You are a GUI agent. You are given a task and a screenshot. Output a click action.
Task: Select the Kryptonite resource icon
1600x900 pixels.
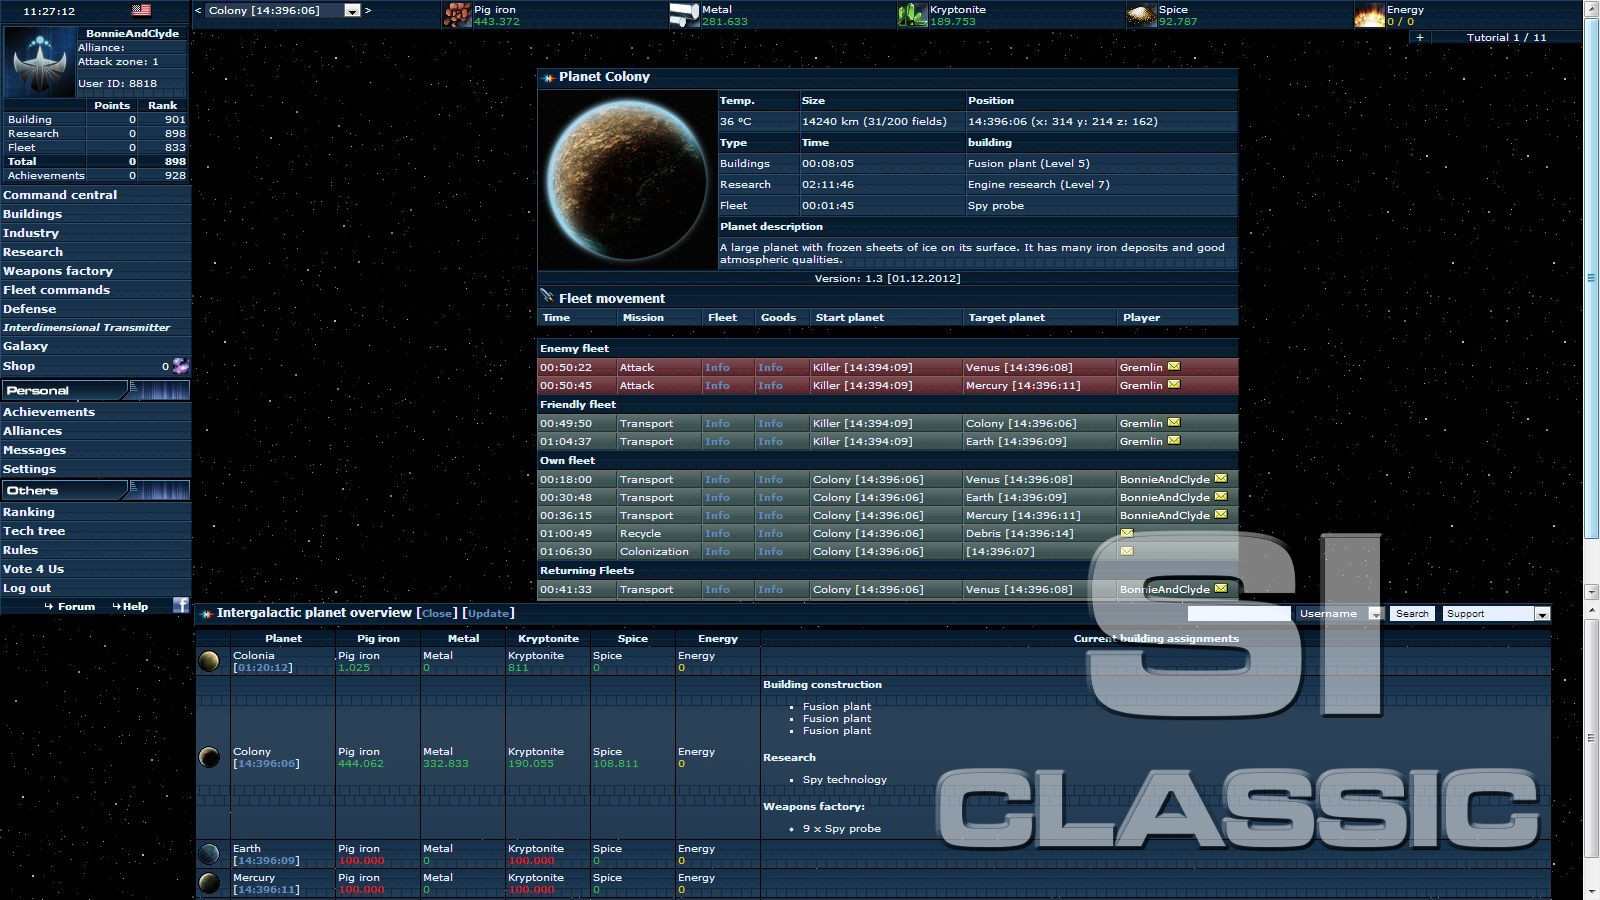911,14
